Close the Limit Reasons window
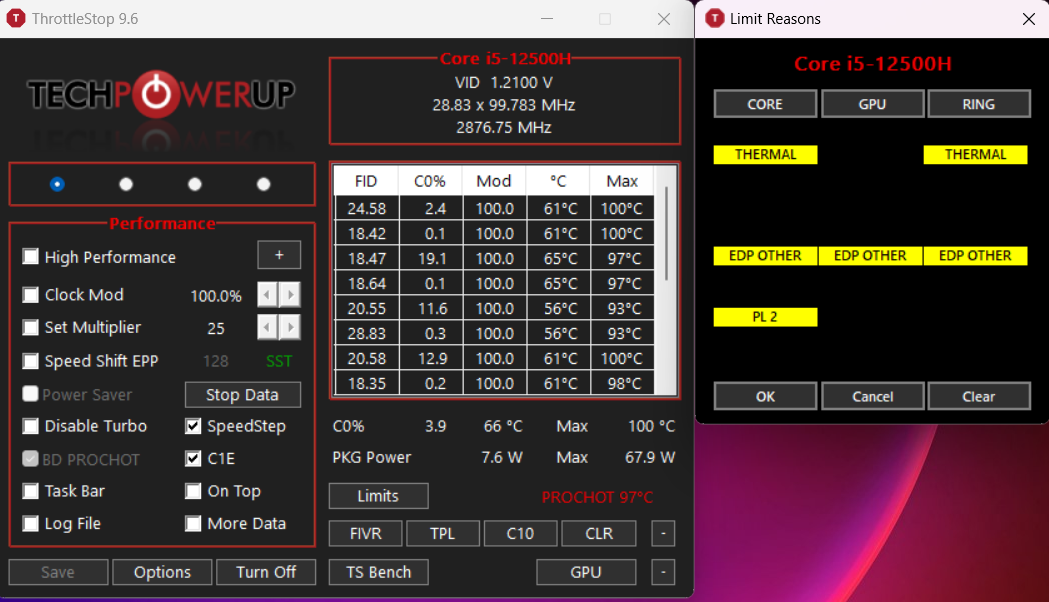 pos(1029,19)
